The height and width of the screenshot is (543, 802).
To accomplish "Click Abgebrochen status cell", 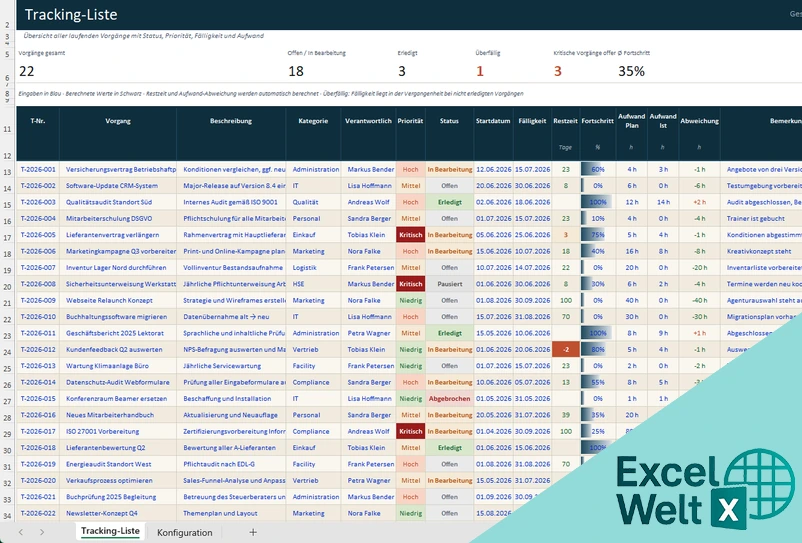I will pos(450,398).
